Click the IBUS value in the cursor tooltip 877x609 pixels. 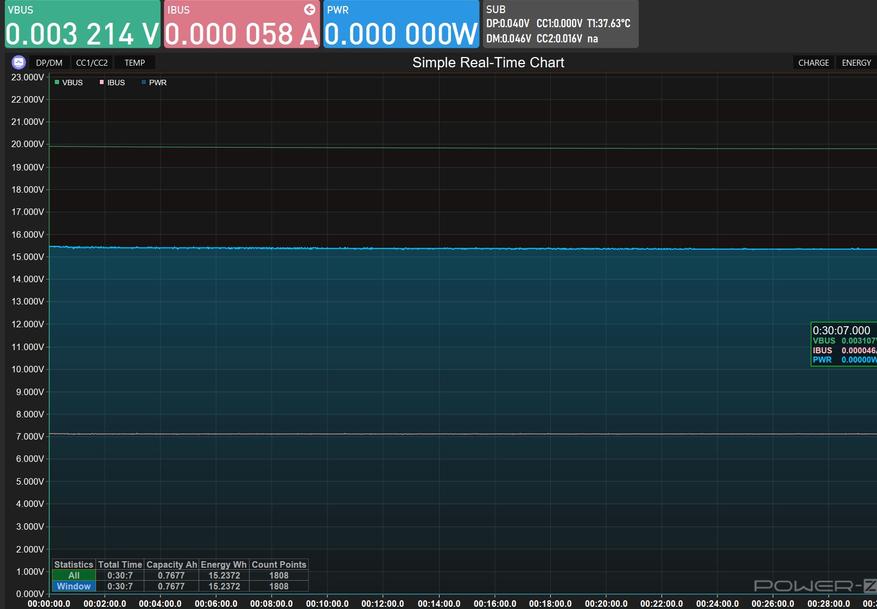859,350
